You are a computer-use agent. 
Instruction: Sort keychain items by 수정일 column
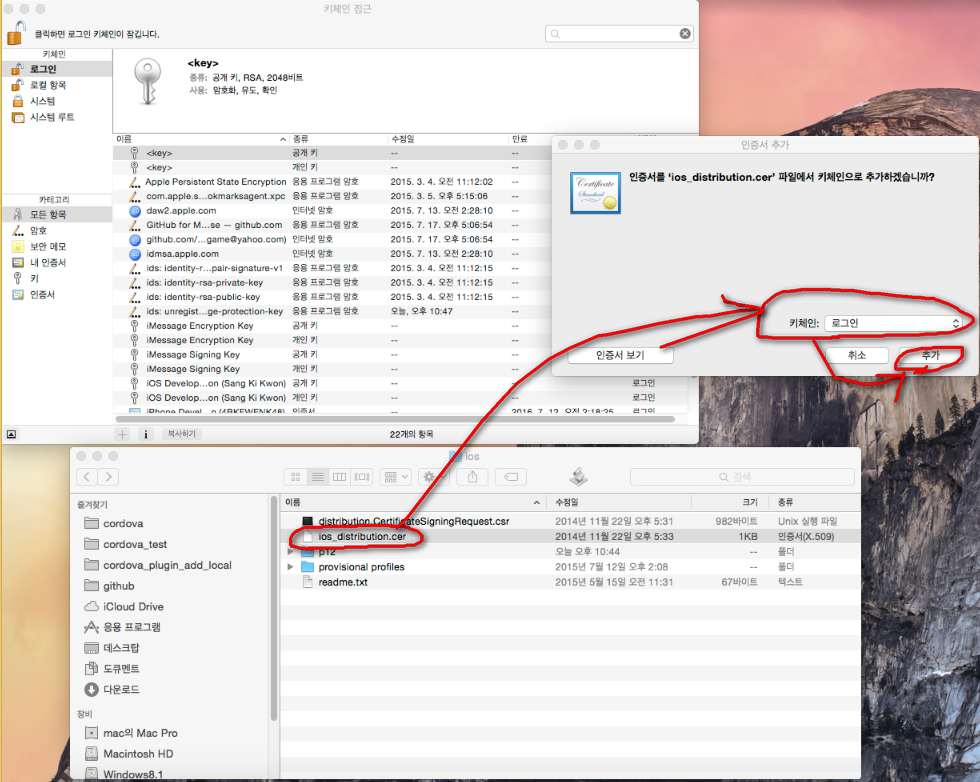click(x=448, y=139)
